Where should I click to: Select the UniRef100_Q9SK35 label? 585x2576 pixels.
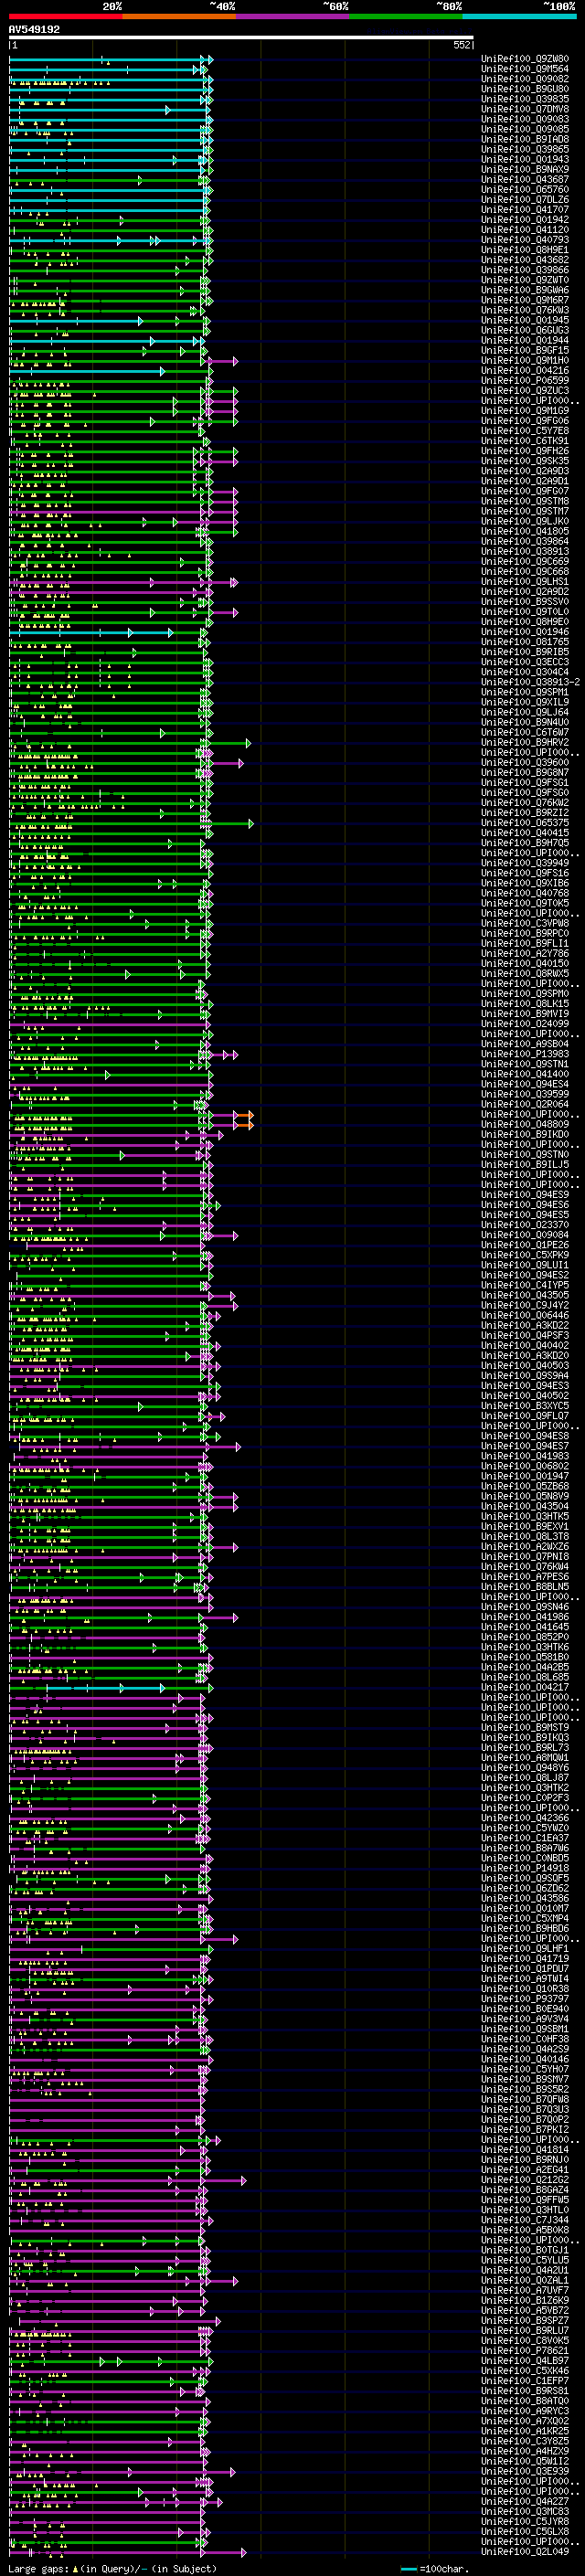[525, 461]
